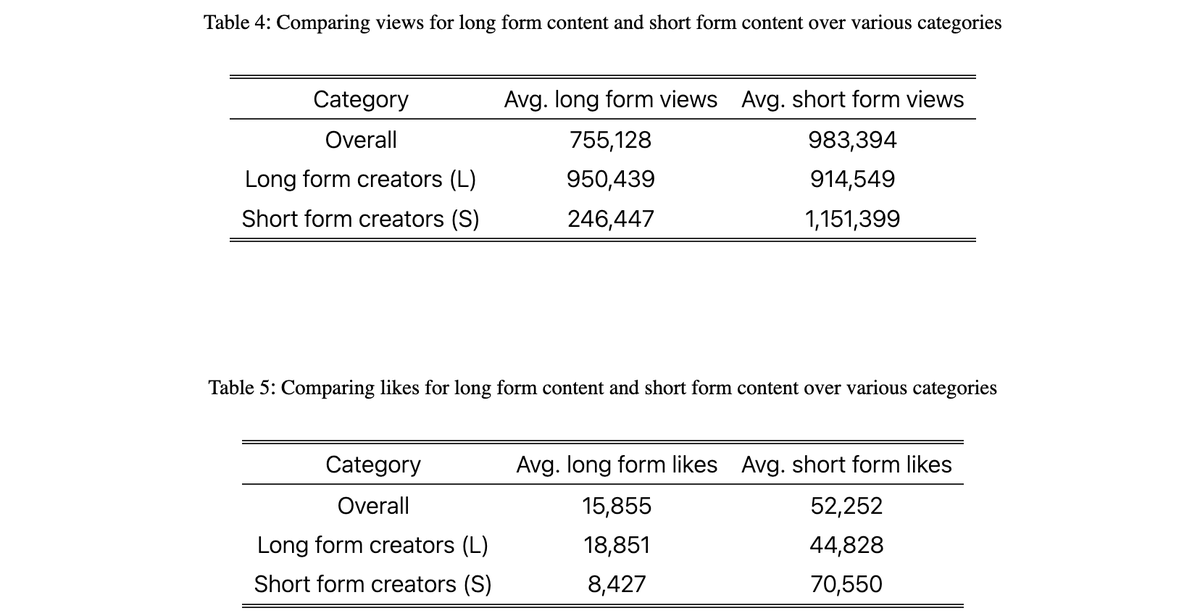Image resolution: width=1200 pixels, height=616 pixels.
Task: Select the 'Avg. short form likes' column header
Action: tap(846, 465)
